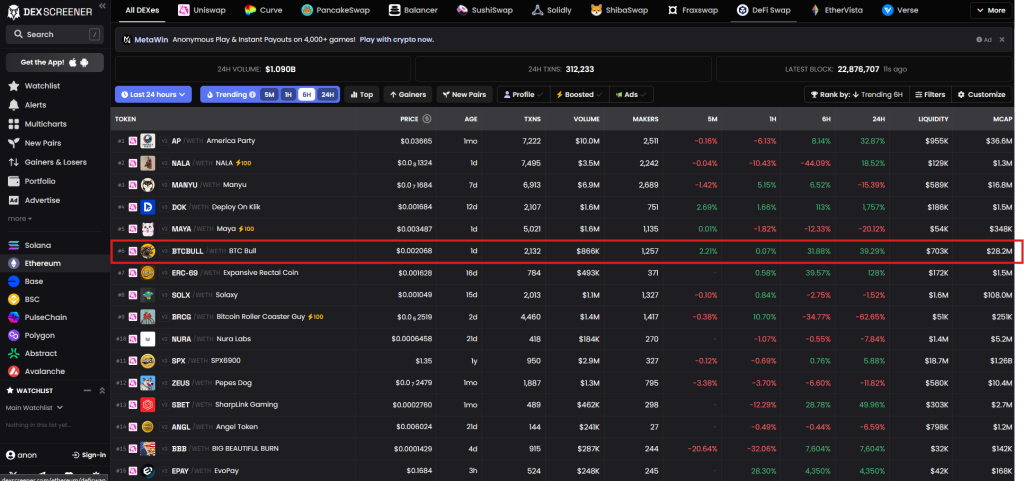The height and width of the screenshot is (481, 1024).
Task: Open Alerts bell icon
Action: [x=13, y=105]
